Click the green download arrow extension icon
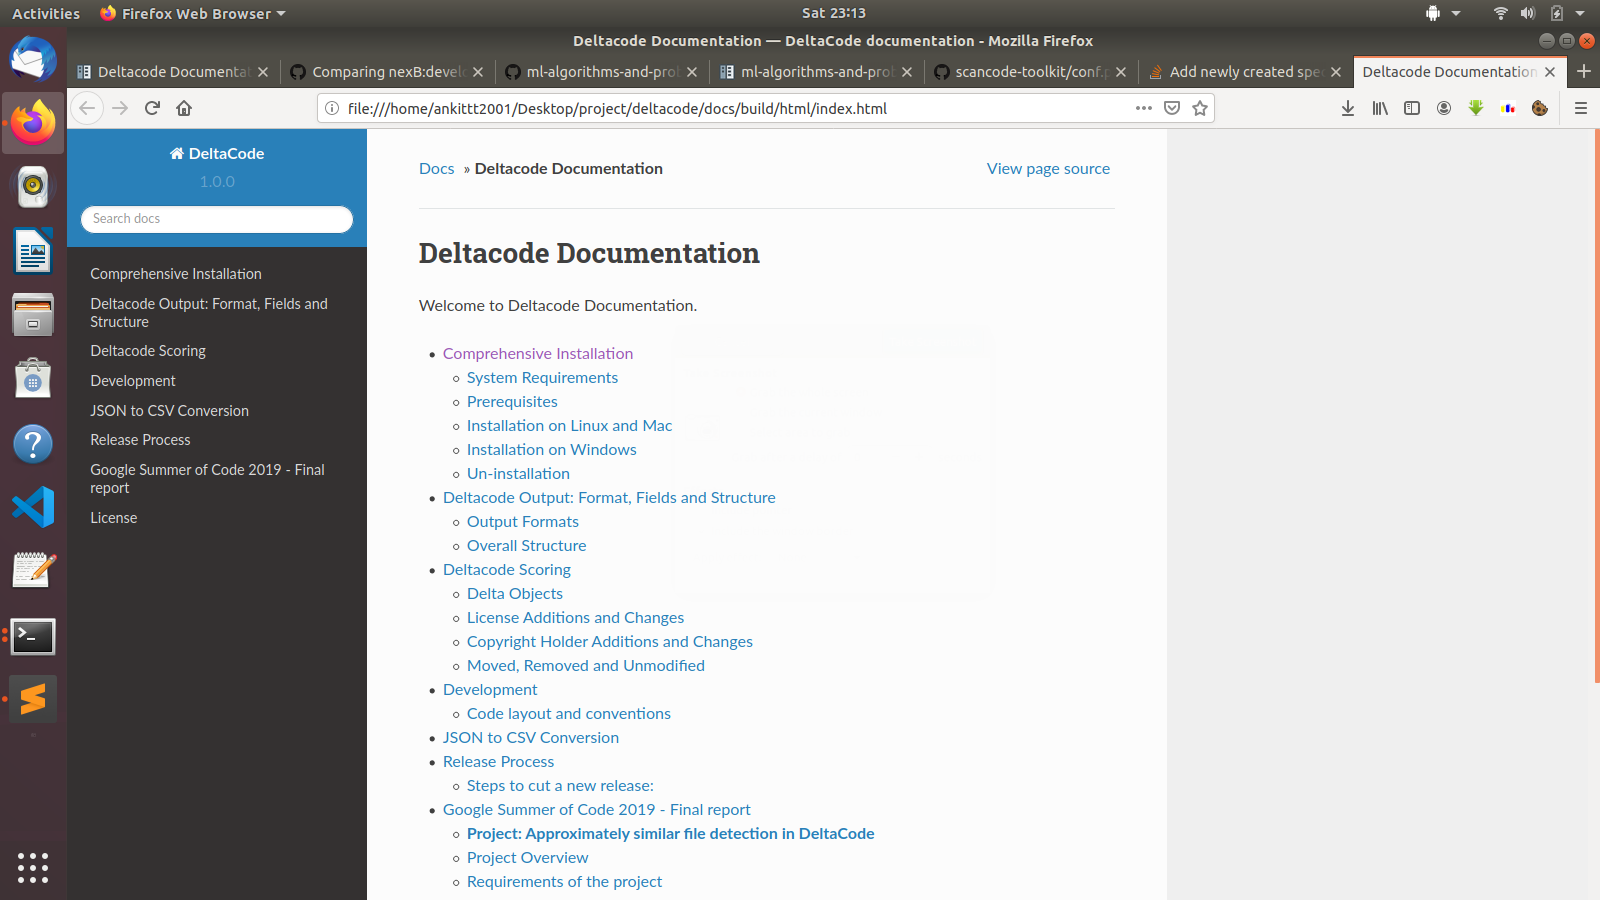Image resolution: width=1600 pixels, height=900 pixels. click(1476, 108)
